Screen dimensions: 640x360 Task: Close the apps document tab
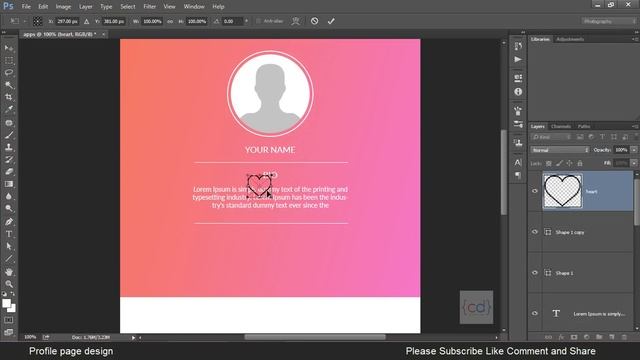103,34
